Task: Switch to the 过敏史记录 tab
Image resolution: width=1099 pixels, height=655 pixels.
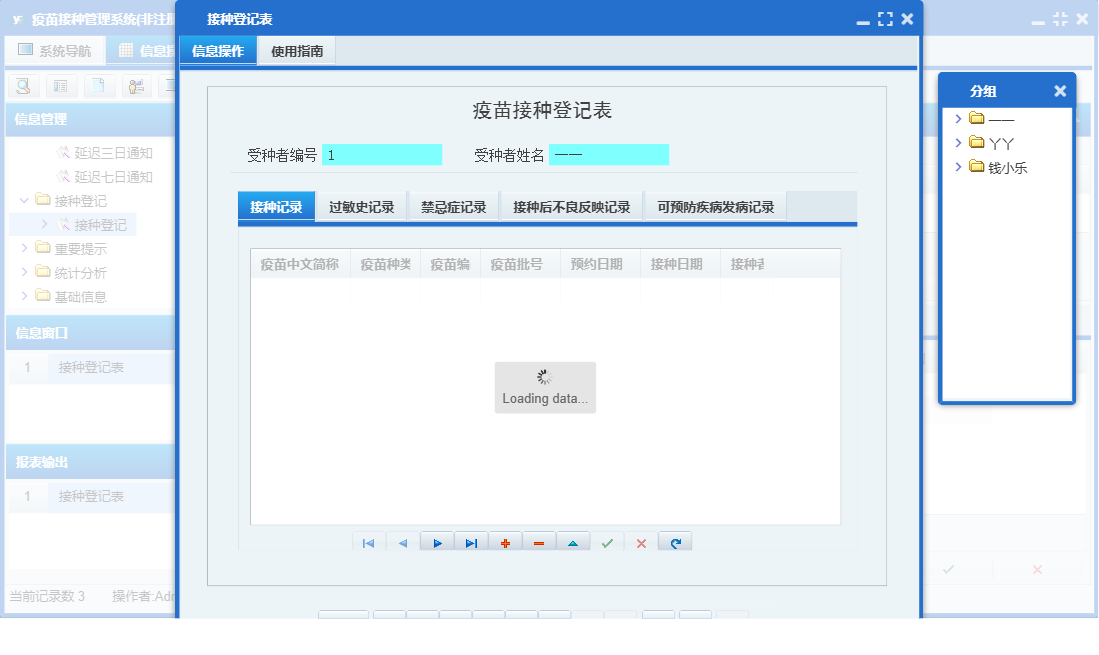Action: click(361, 206)
